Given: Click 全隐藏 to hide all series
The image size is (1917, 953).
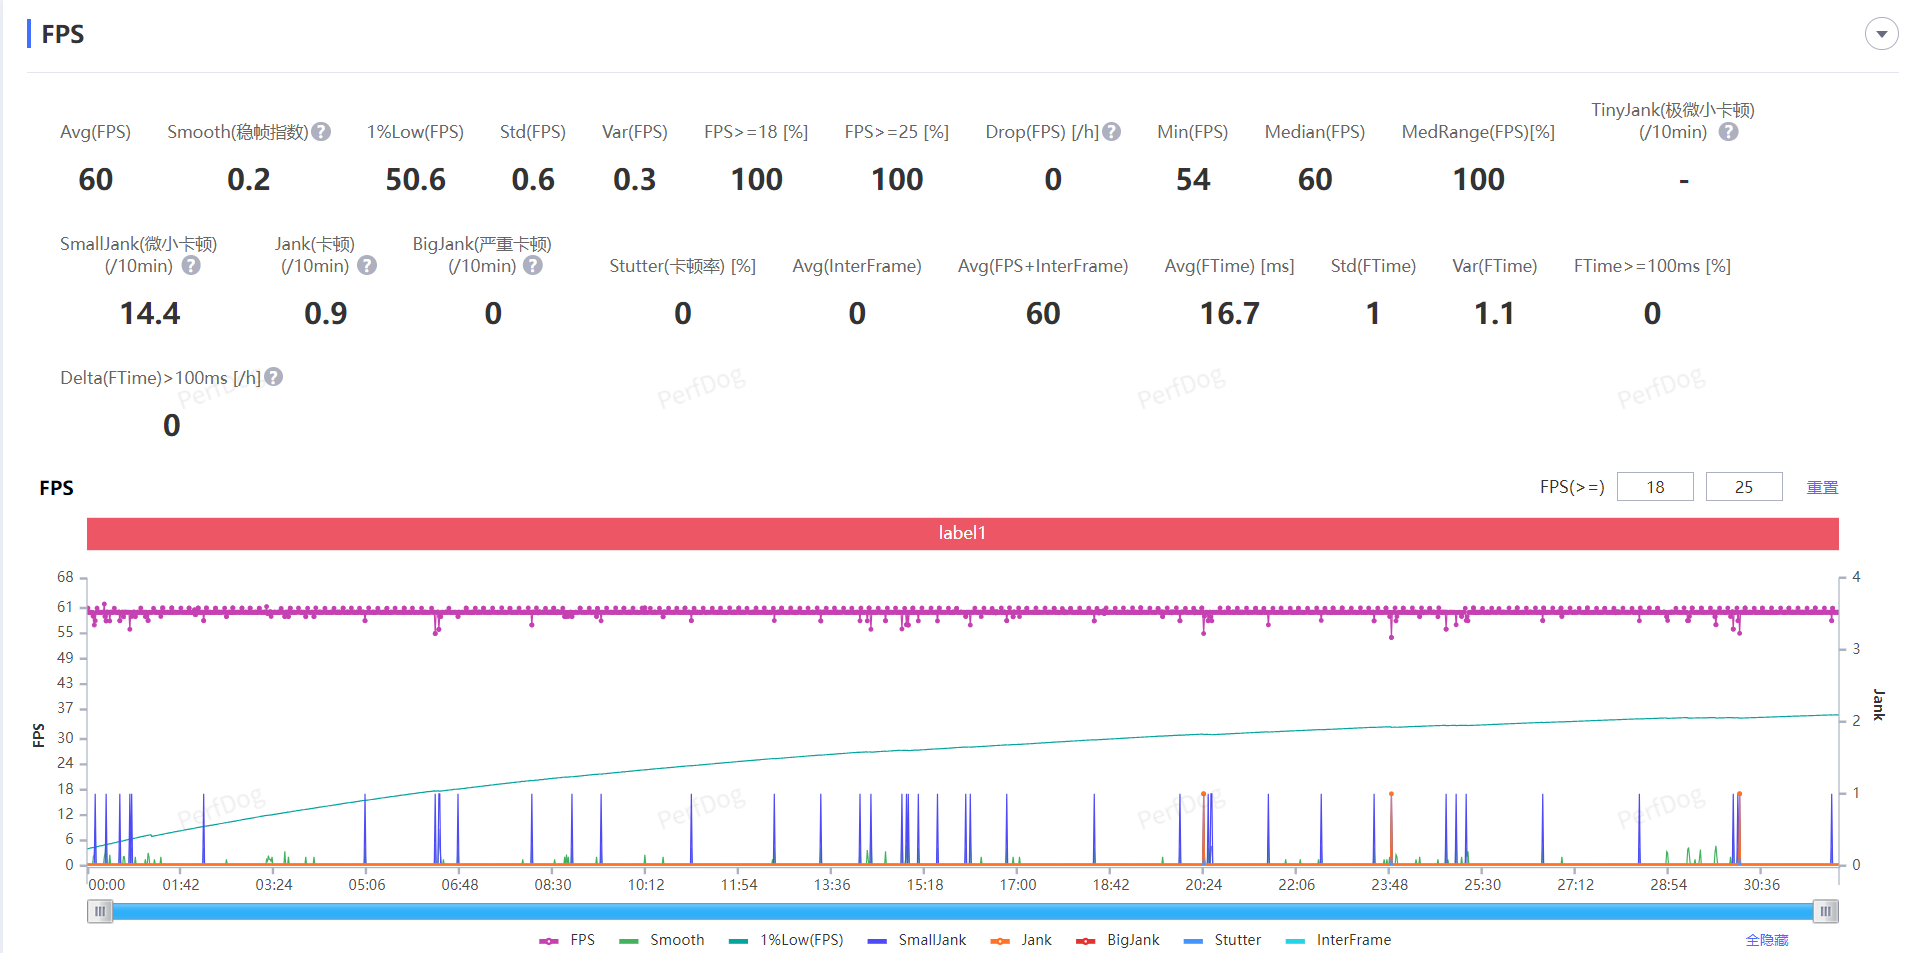Looking at the screenshot, I should click(1766, 940).
